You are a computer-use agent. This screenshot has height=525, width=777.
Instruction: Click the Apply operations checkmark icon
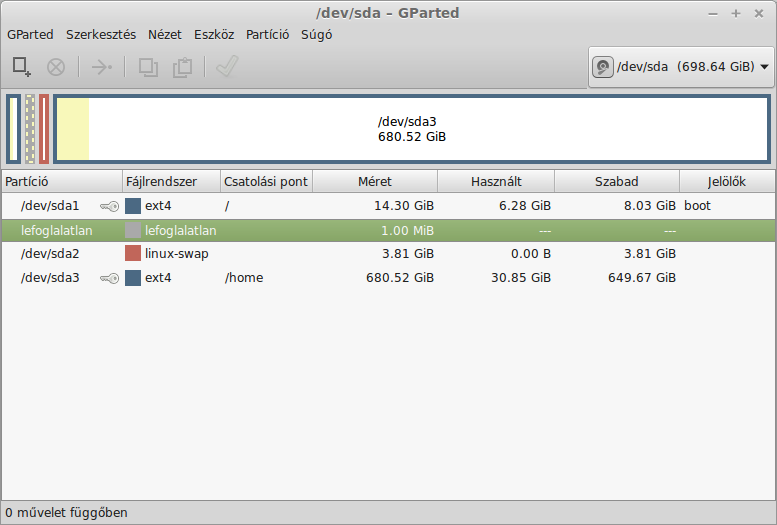(x=227, y=66)
